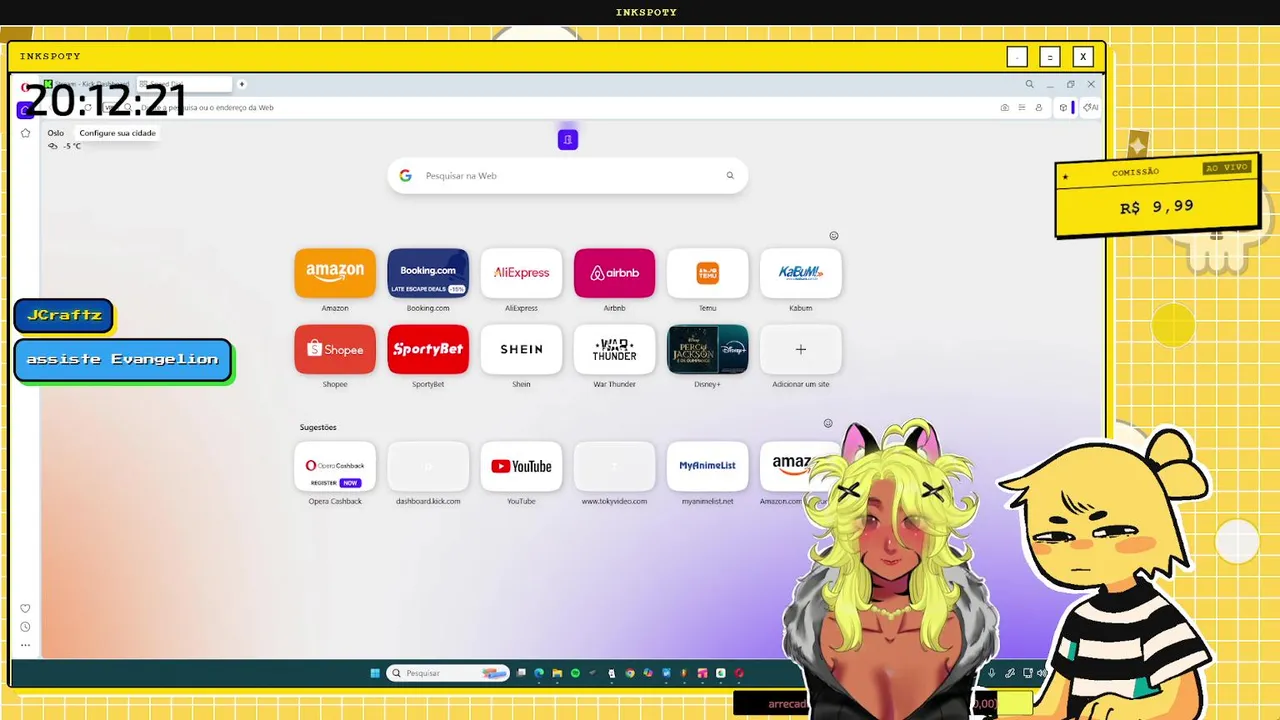Open File Explorer from taskbar

coord(557,673)
